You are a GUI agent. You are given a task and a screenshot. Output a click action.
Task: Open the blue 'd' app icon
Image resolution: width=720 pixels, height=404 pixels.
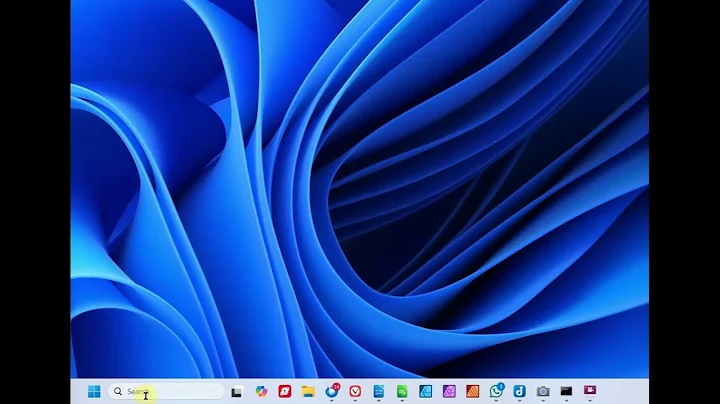[519, 391]
